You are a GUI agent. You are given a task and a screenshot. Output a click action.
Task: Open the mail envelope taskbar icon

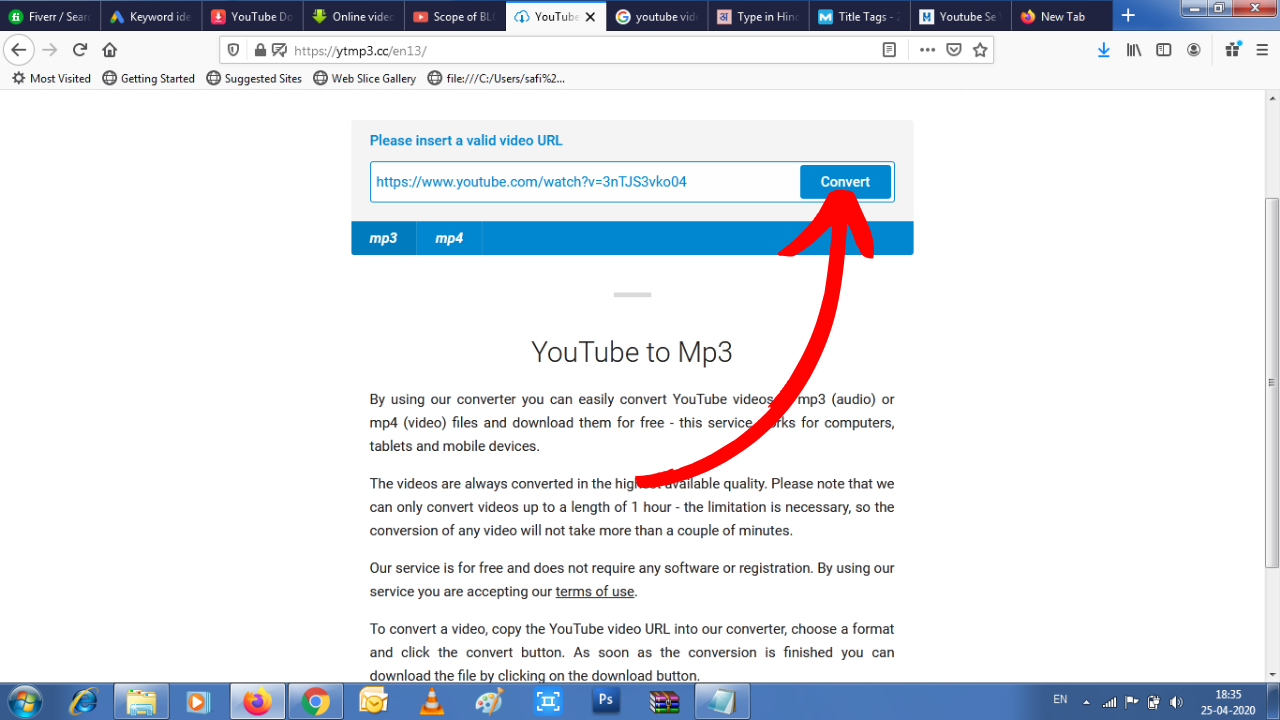[x=373, y=702]
